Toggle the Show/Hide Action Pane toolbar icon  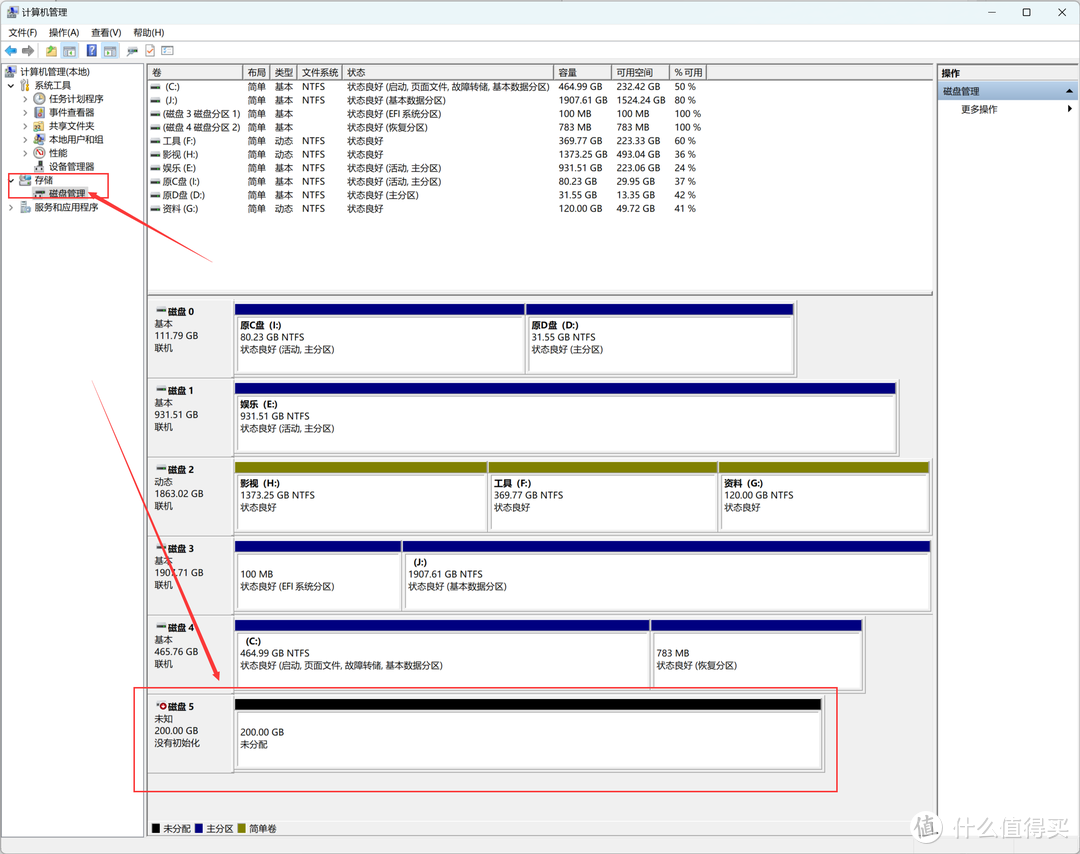tap(110, 50)
